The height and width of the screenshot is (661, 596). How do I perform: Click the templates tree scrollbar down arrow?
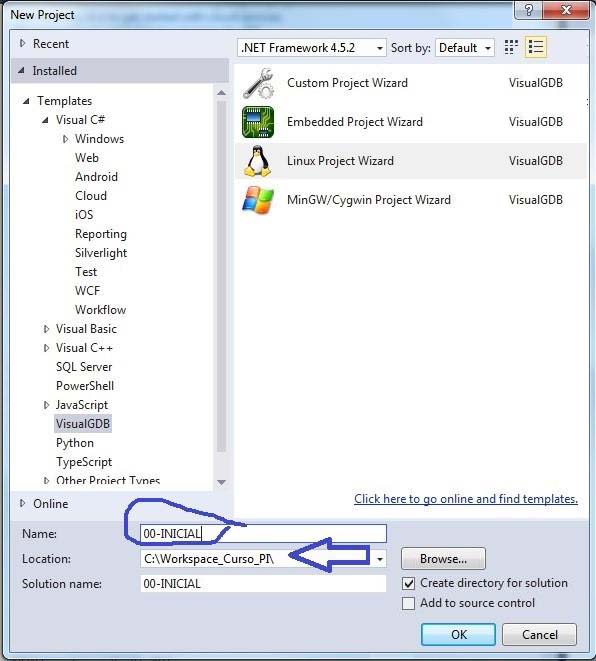click(221, 482)
